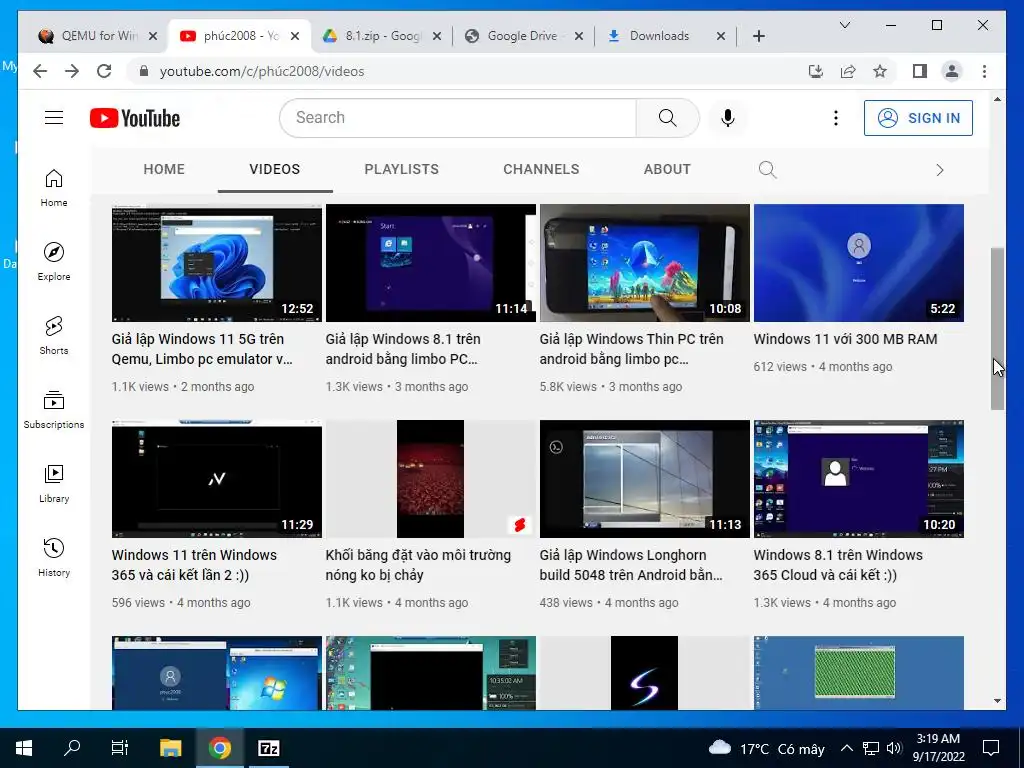Switch to the HOME channel tab
The width and height of the screenshot is (1024, 768).
164,169
